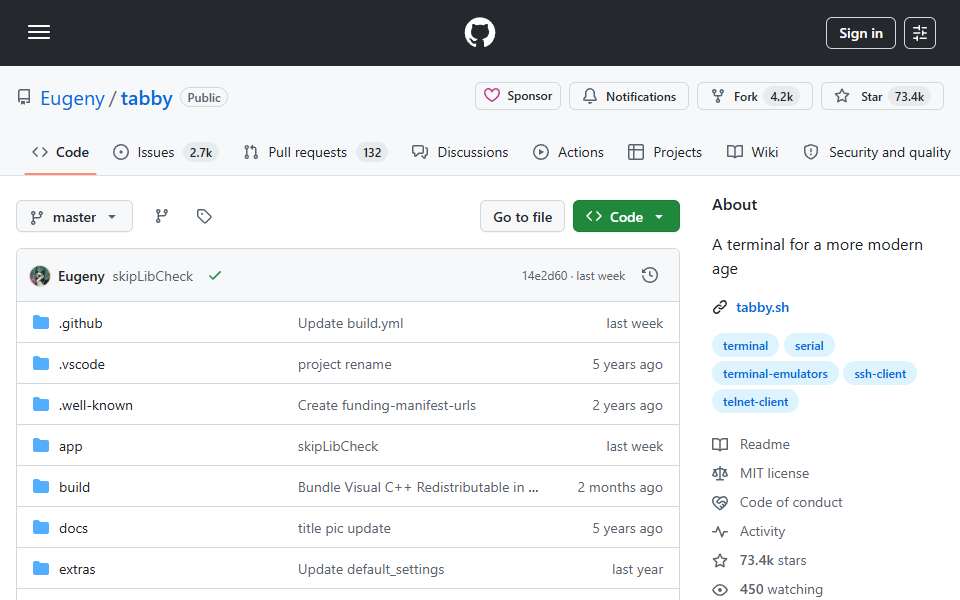This screenshot has height=600, width=960.
Task: Click the Go to file button
Action: 522,217
